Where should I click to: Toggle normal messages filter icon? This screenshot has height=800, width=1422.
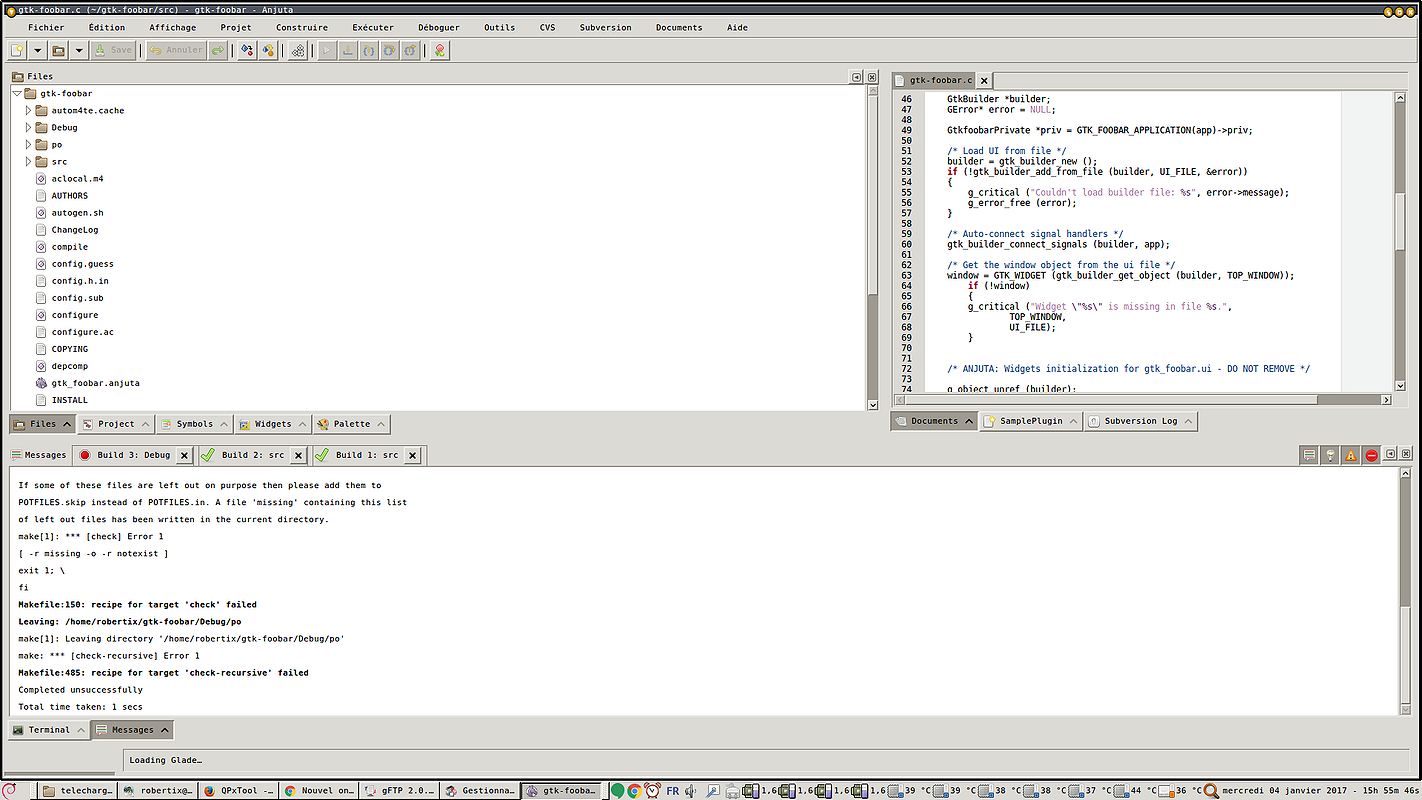(x=1309, y=455)
